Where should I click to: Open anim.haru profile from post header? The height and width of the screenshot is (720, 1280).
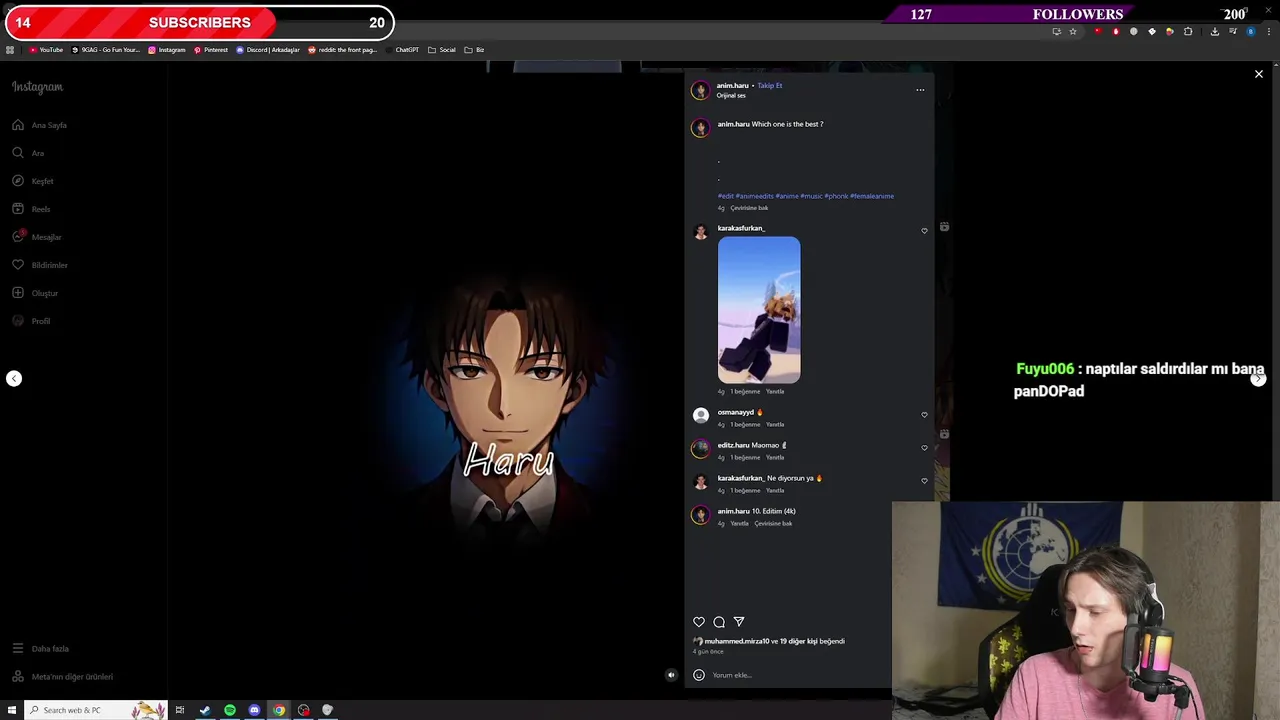[732, 85]
